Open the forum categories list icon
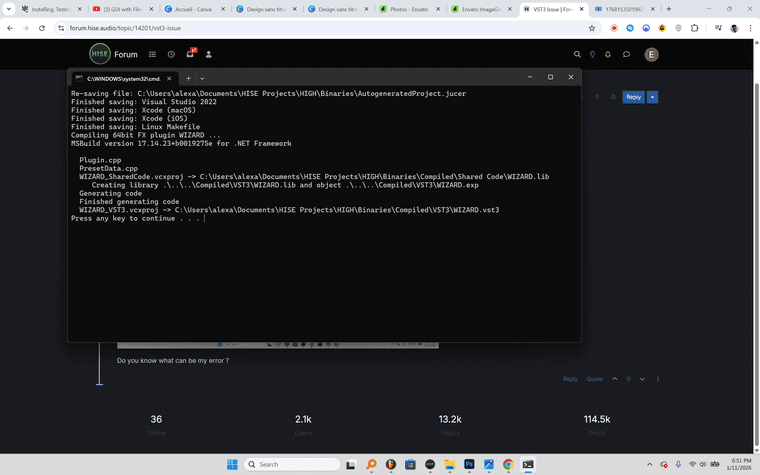The image size is (760, 475). pyautogui.click(x=152, y=54)
